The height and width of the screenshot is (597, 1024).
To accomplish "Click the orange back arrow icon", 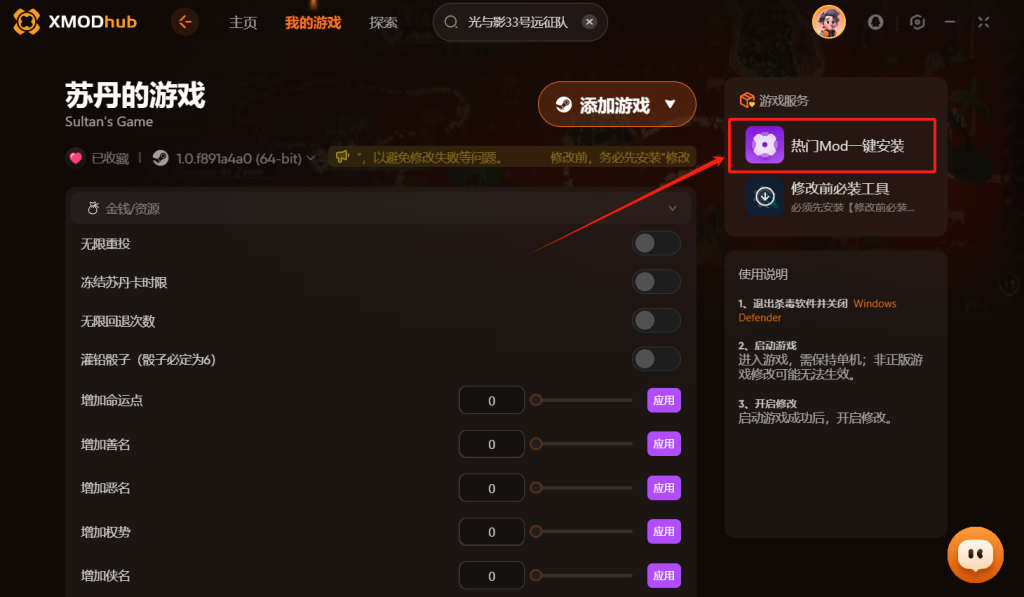I will point(185,22).
